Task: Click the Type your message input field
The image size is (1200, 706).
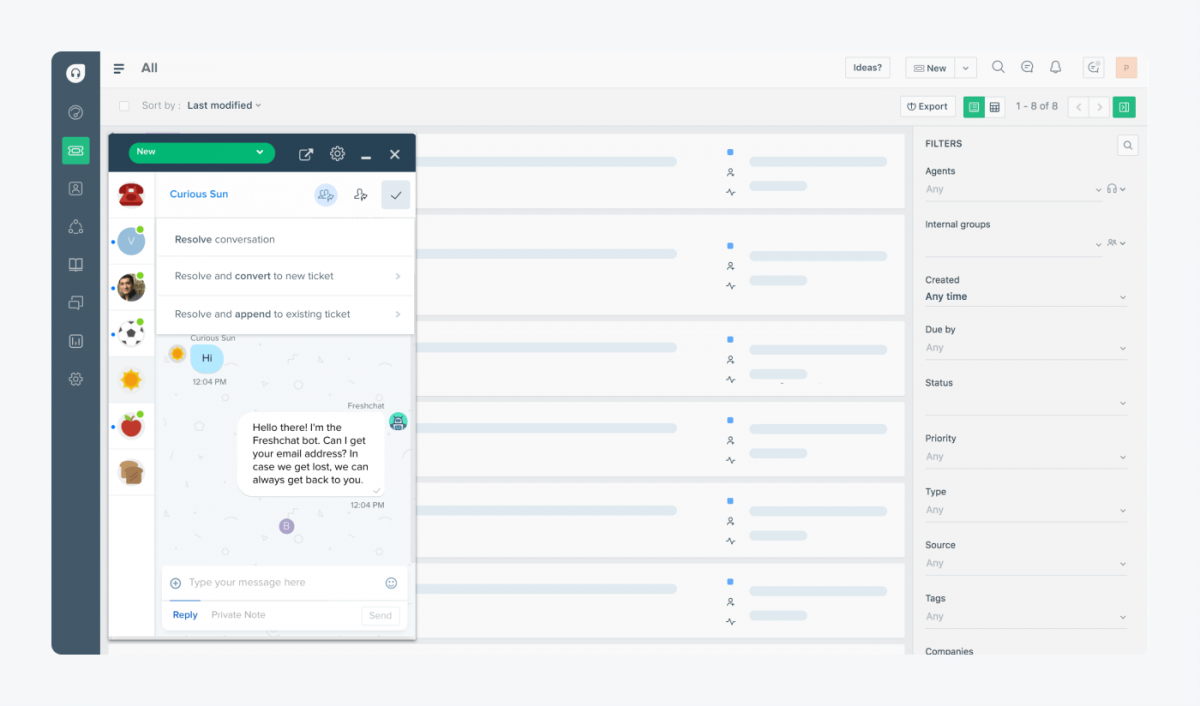Action: 280,583
